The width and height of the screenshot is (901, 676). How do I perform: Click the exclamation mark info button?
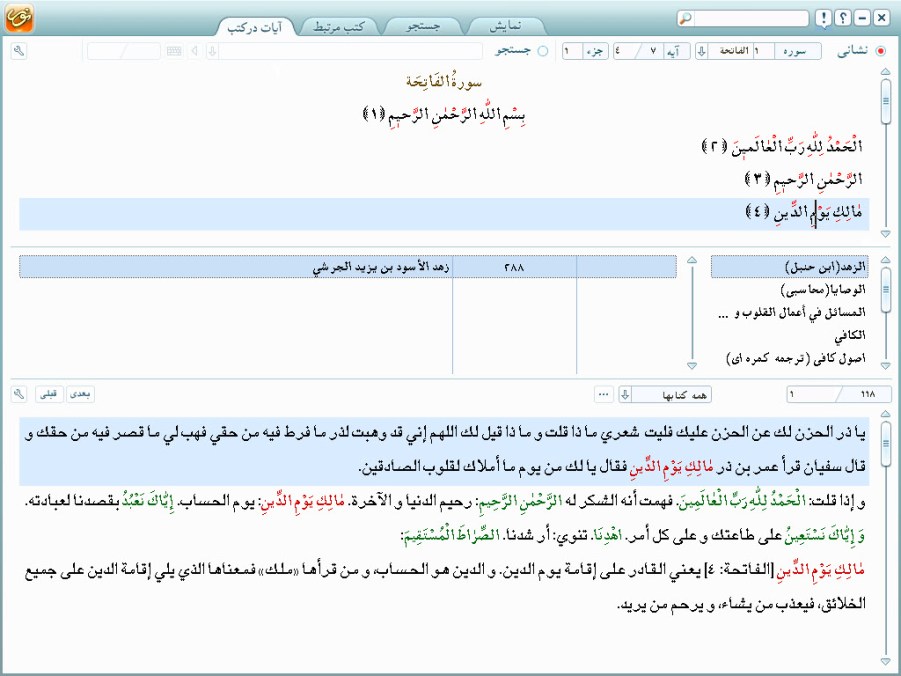tap(823, 18)
